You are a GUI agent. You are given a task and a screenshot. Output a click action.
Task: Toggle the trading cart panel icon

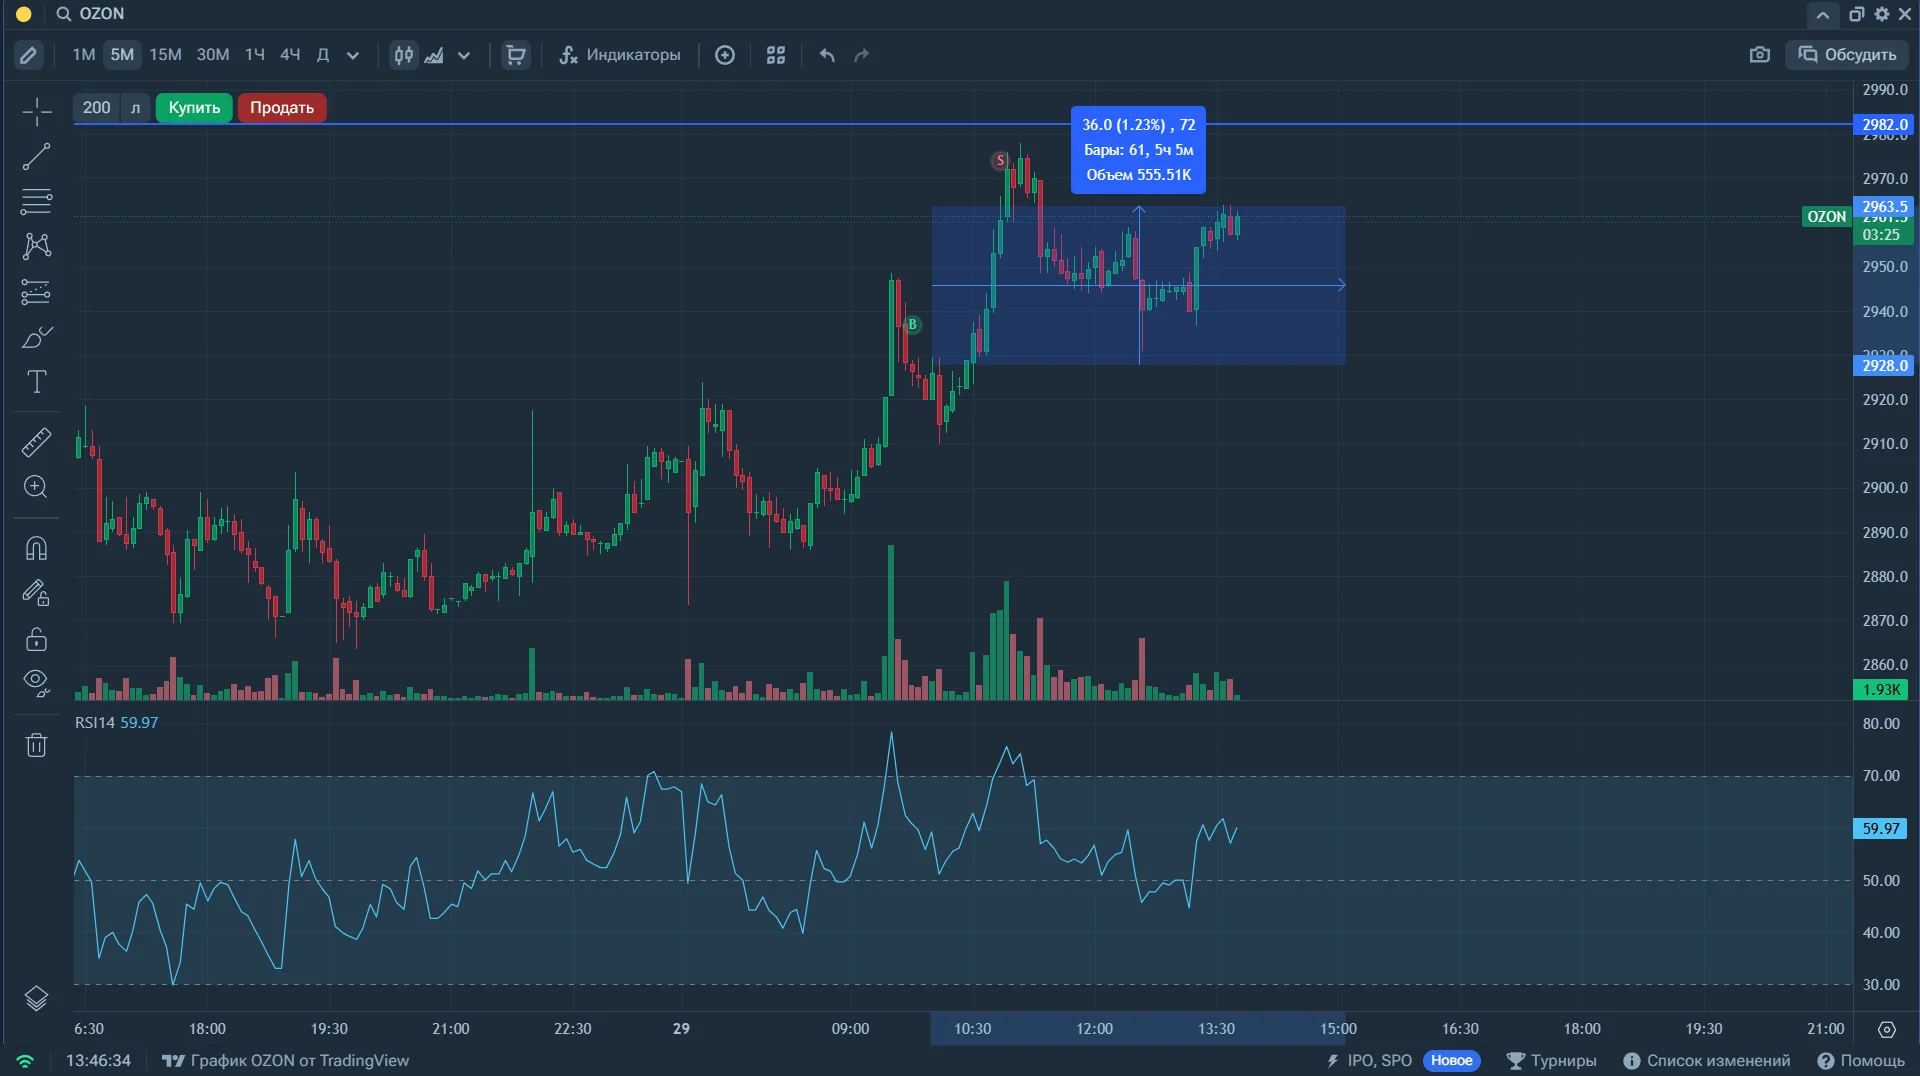(516, 55)
